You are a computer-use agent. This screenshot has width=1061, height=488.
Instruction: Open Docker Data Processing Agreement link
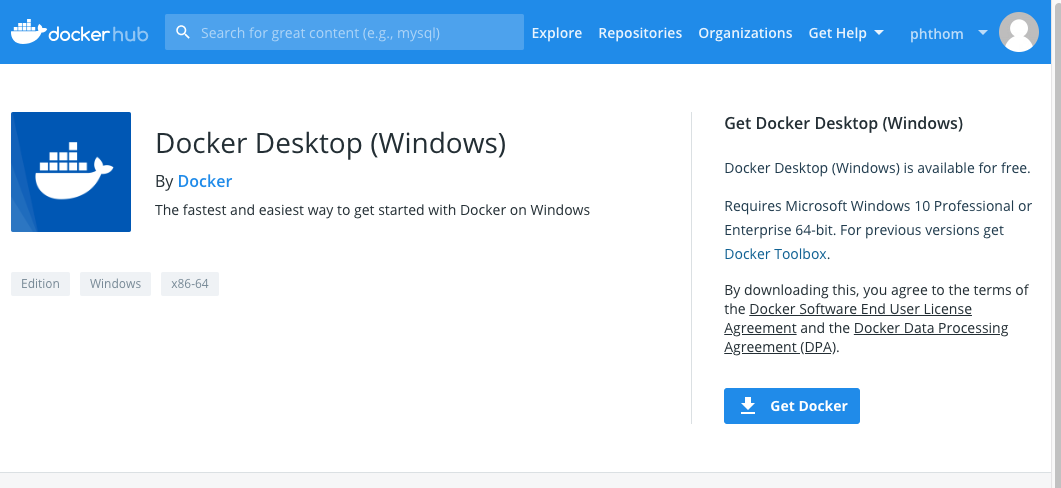click(x=930, y=328)
